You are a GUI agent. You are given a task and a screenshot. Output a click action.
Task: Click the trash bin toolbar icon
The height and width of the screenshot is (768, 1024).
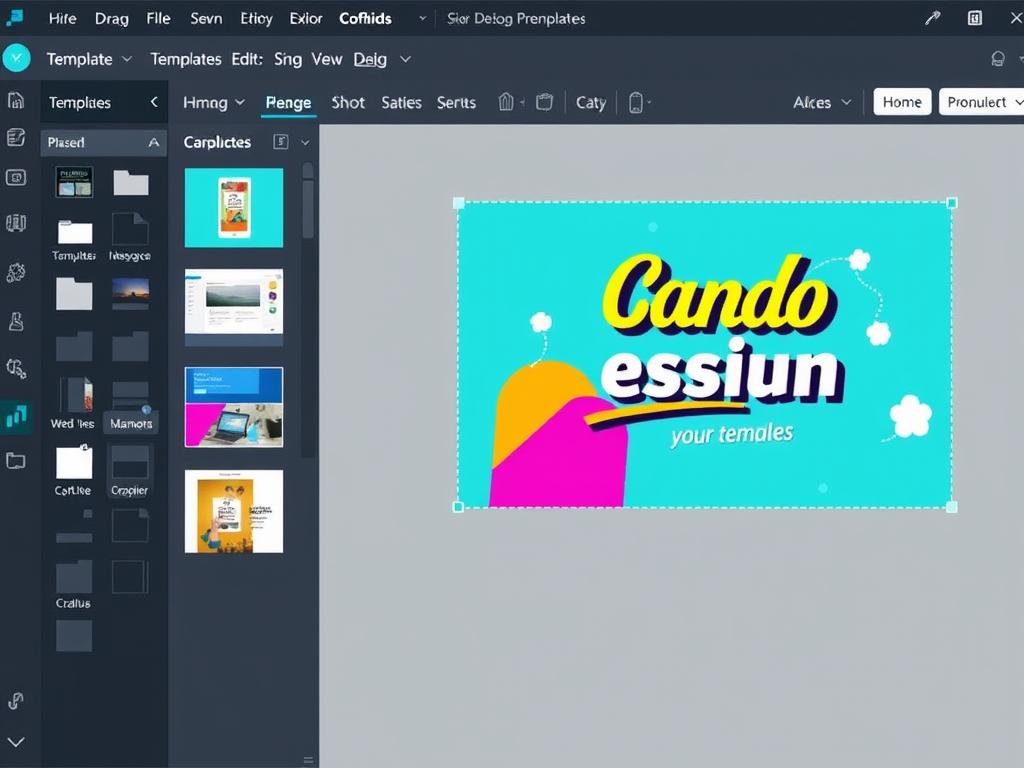tap(506, 102)
